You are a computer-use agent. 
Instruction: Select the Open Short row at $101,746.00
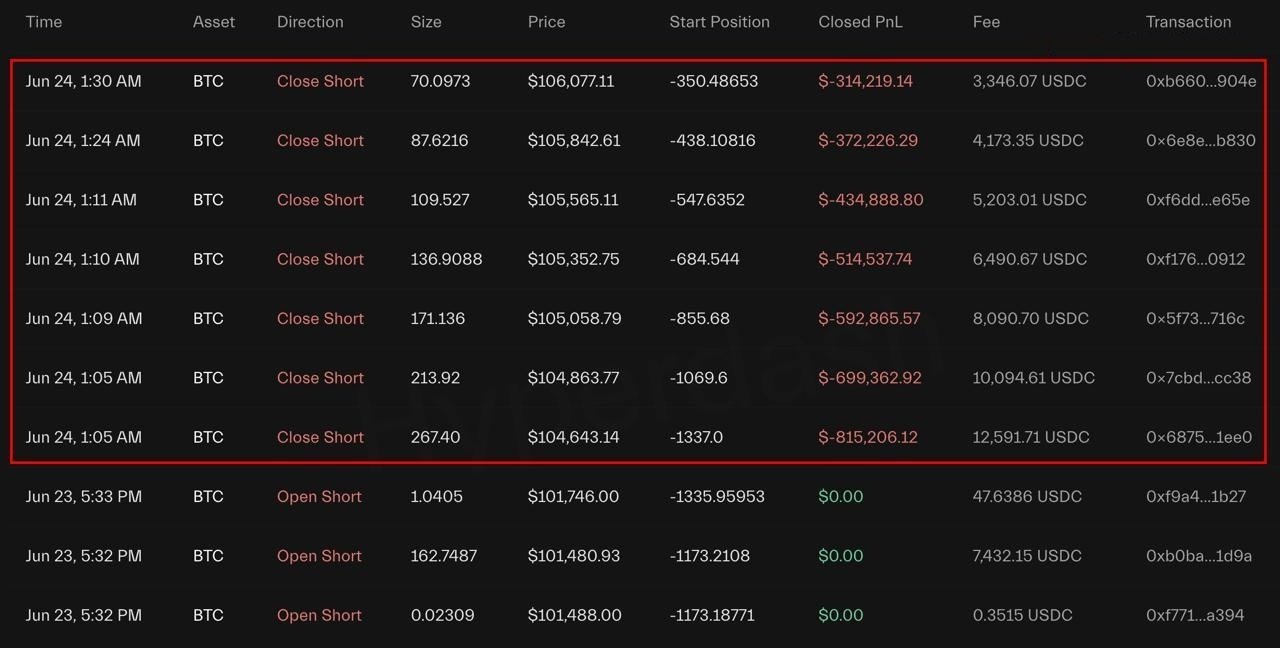point(640,496)
